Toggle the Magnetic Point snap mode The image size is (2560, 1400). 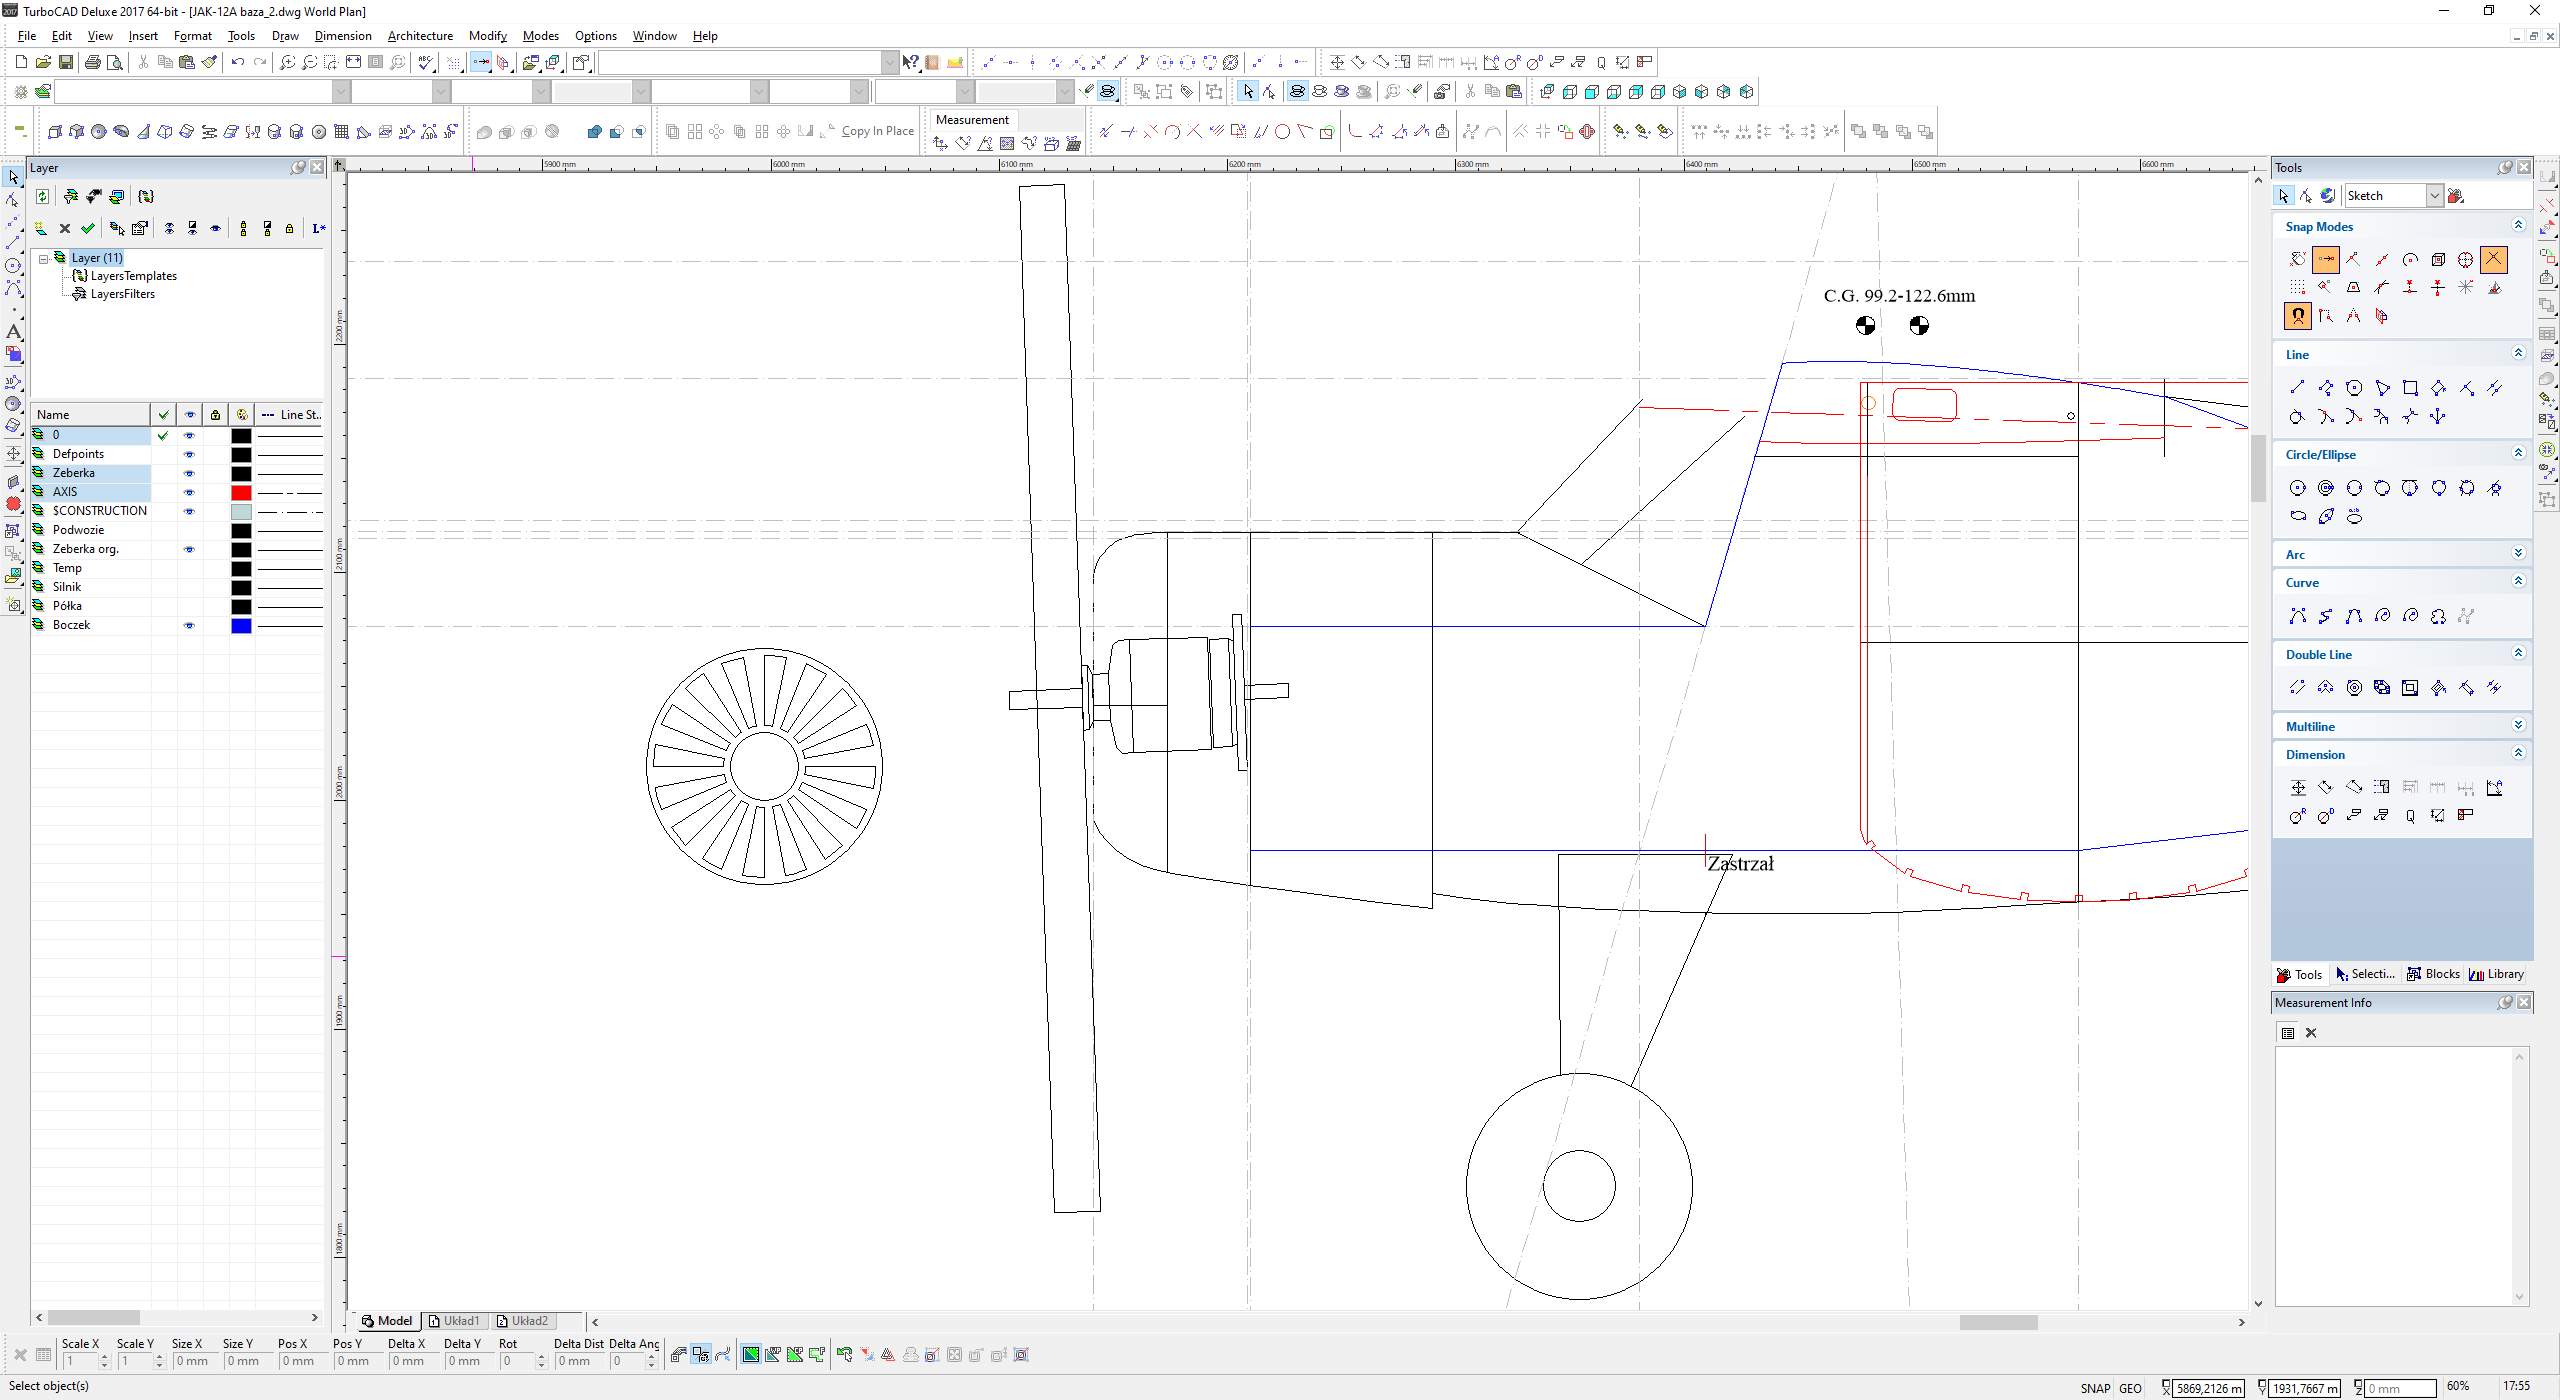[x=2298, y=316]
